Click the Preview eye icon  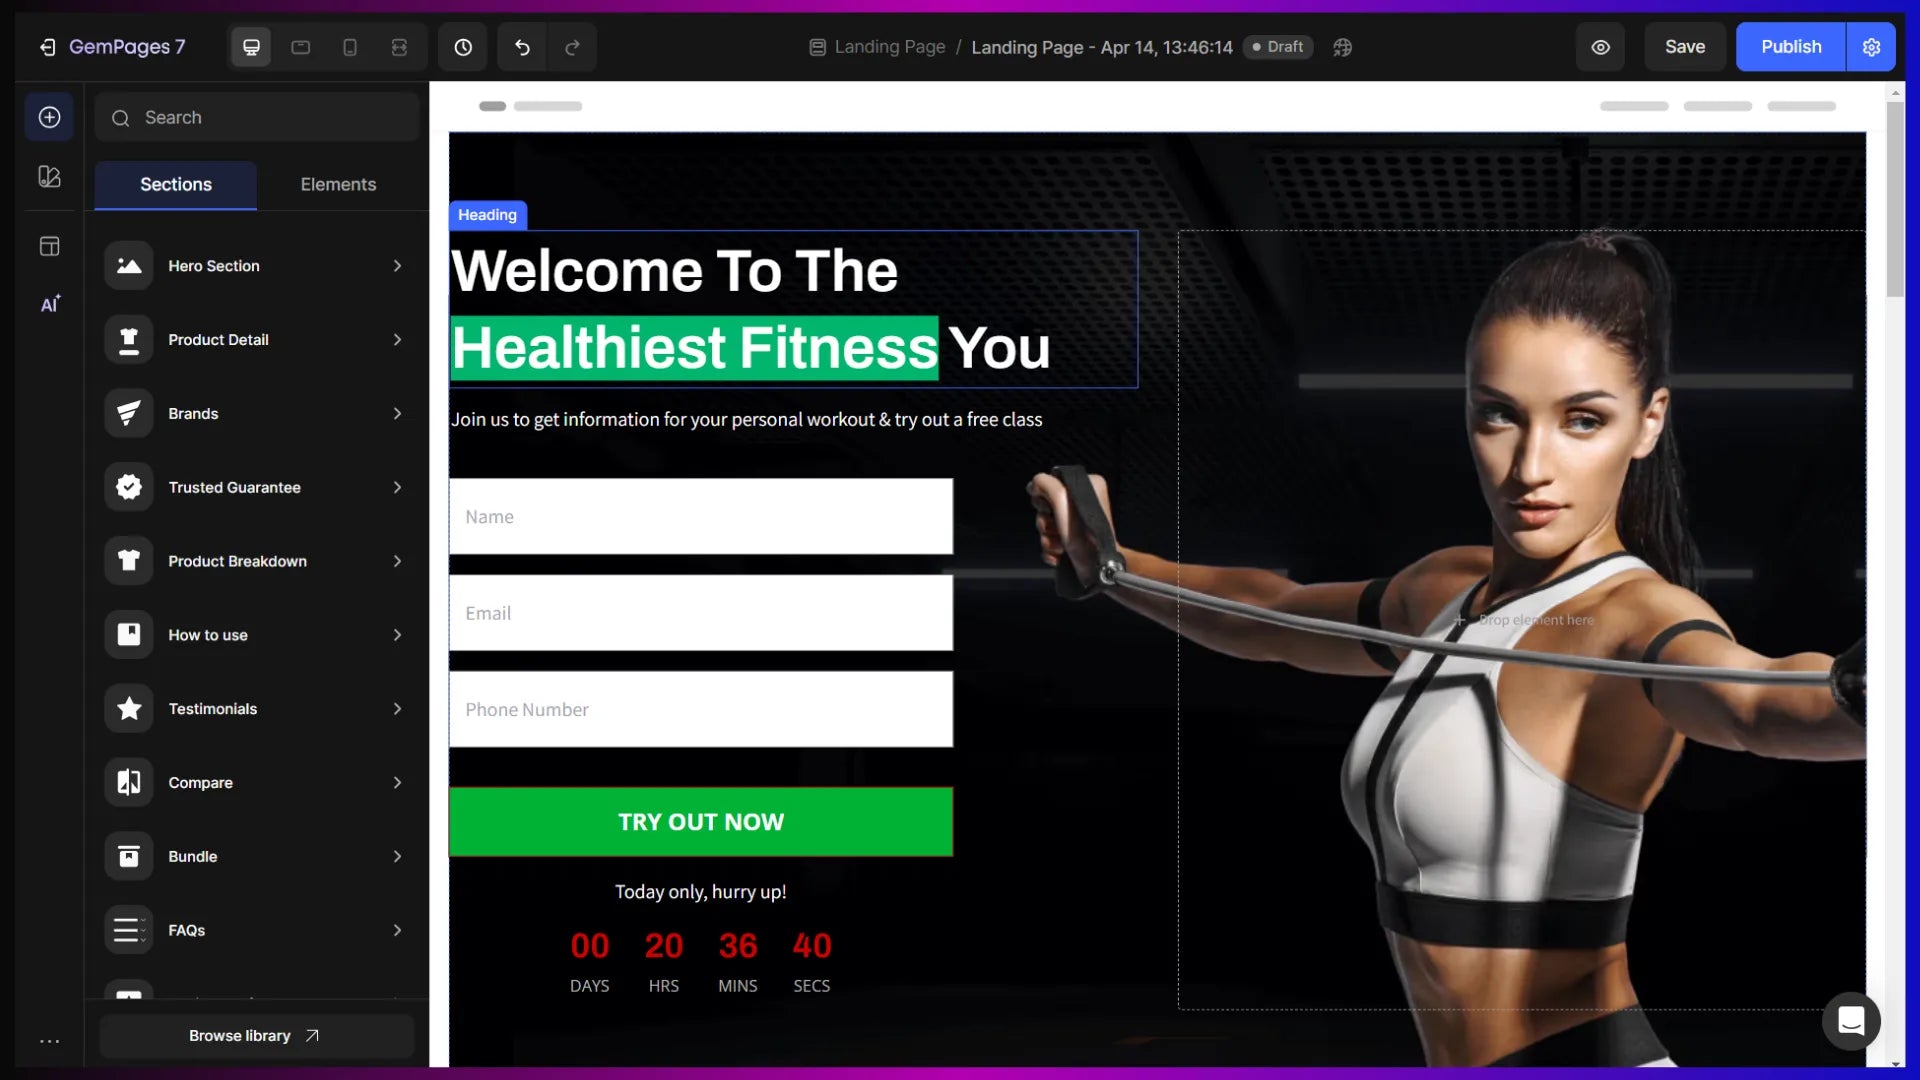pyautogui.click(x=1600, y=46)
